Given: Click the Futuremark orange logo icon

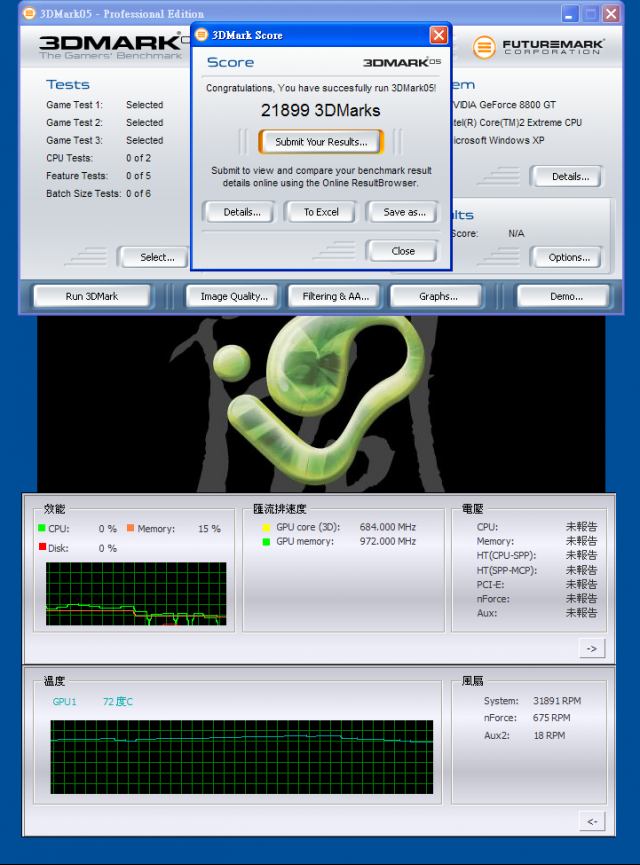Looking at the screenshot, I should pyautogui.click(x=484, y=47).
